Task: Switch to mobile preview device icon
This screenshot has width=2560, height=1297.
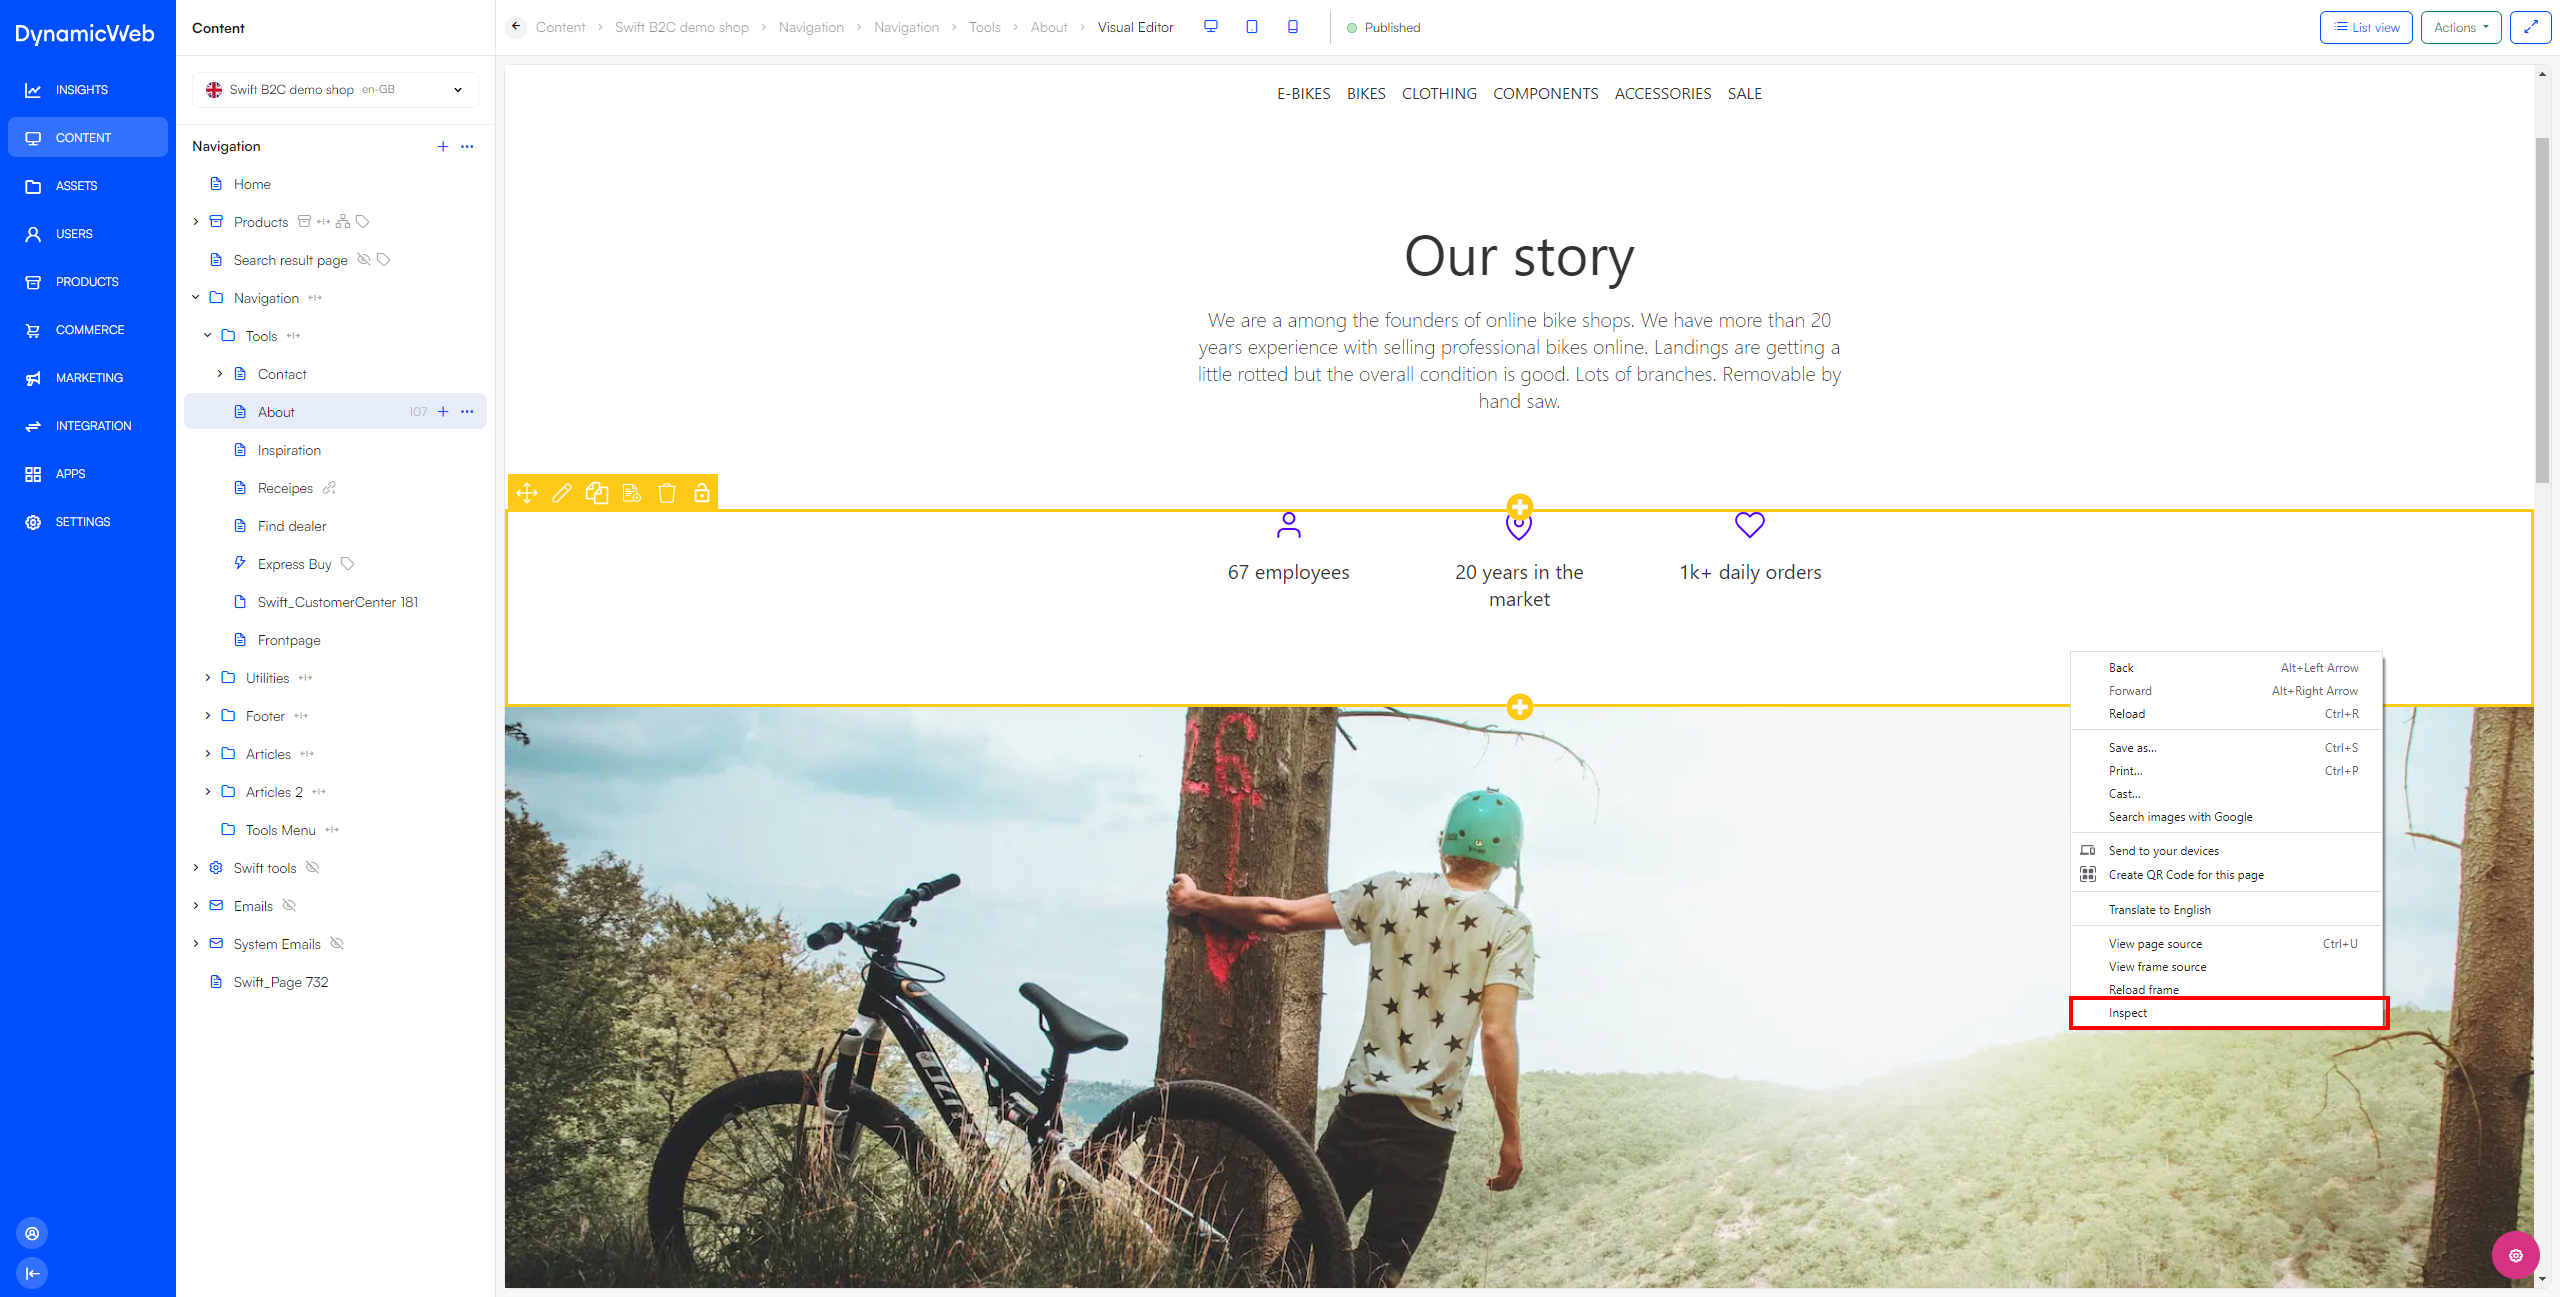Action: 1293,27
